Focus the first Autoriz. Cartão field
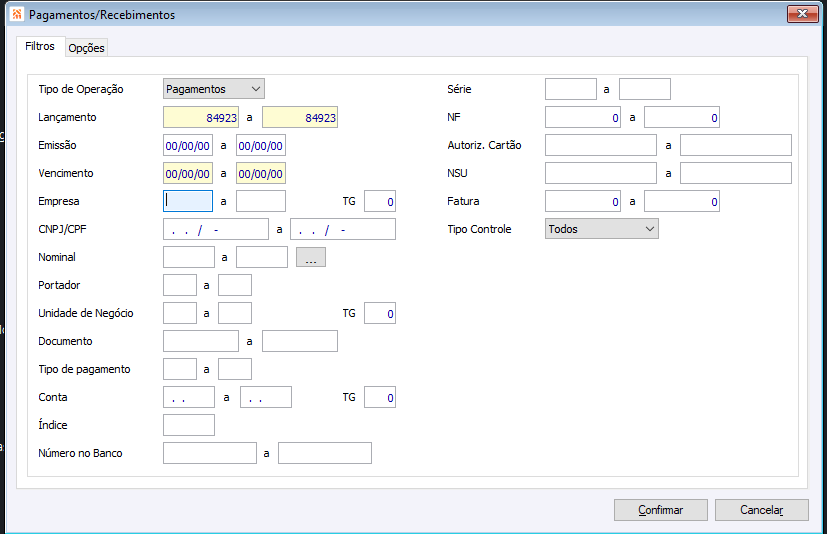827x534 pixels. tap(600, 145)
